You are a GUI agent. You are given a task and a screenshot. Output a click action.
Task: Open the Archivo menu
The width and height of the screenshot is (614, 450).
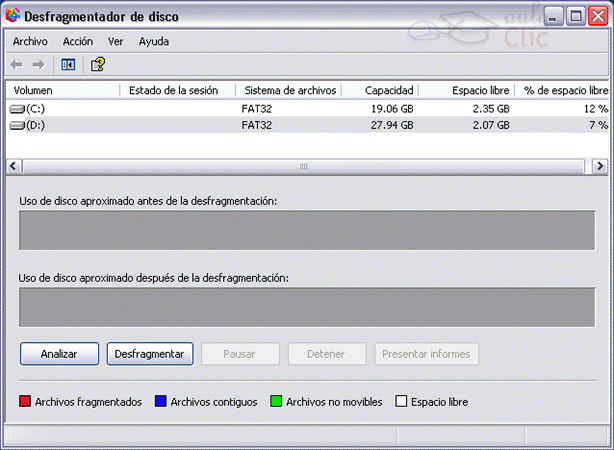pos(30,42)
